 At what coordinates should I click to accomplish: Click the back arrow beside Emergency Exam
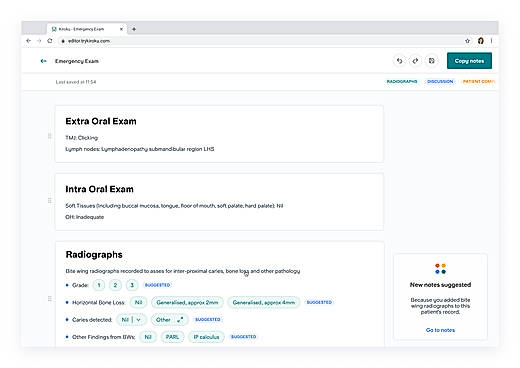pos(43,61)
